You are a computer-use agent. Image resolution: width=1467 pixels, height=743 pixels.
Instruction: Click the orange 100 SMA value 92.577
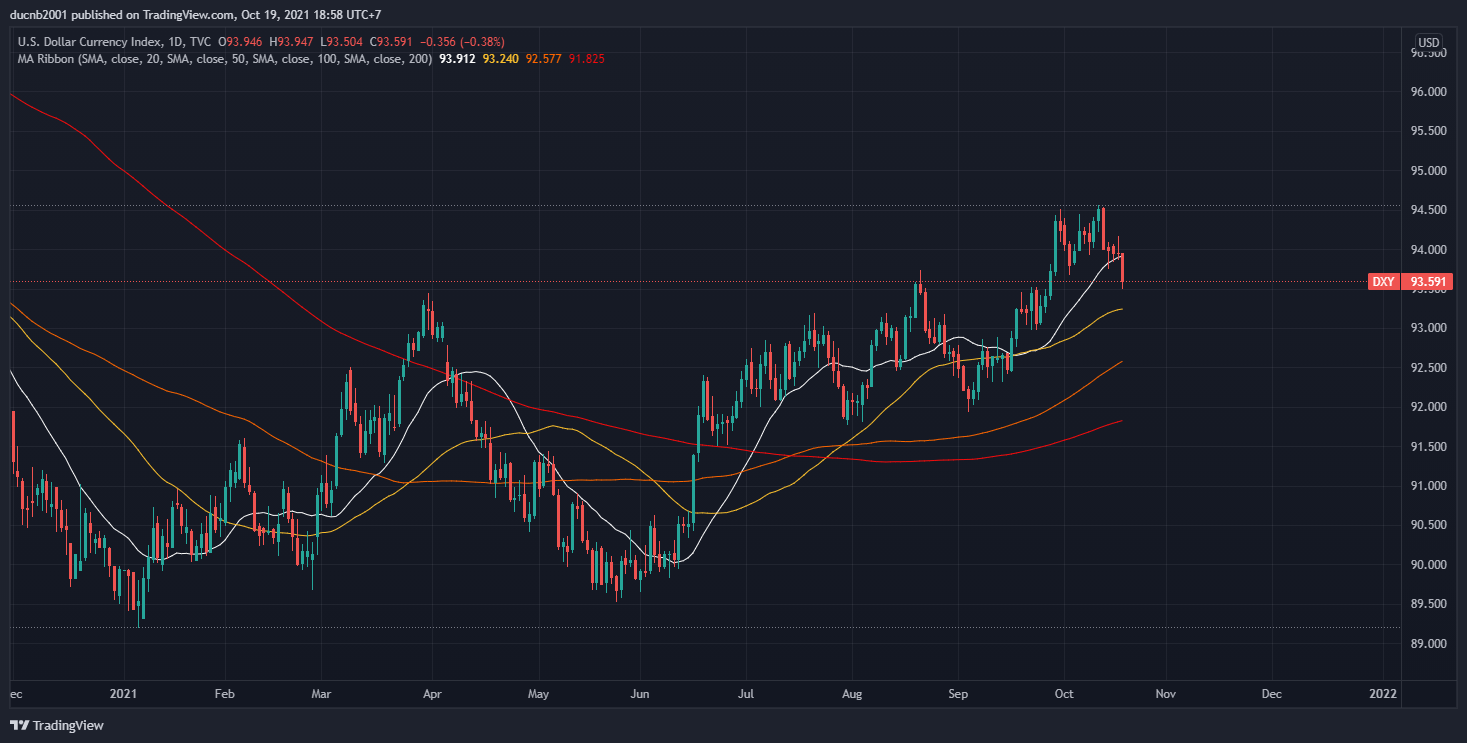543,60
